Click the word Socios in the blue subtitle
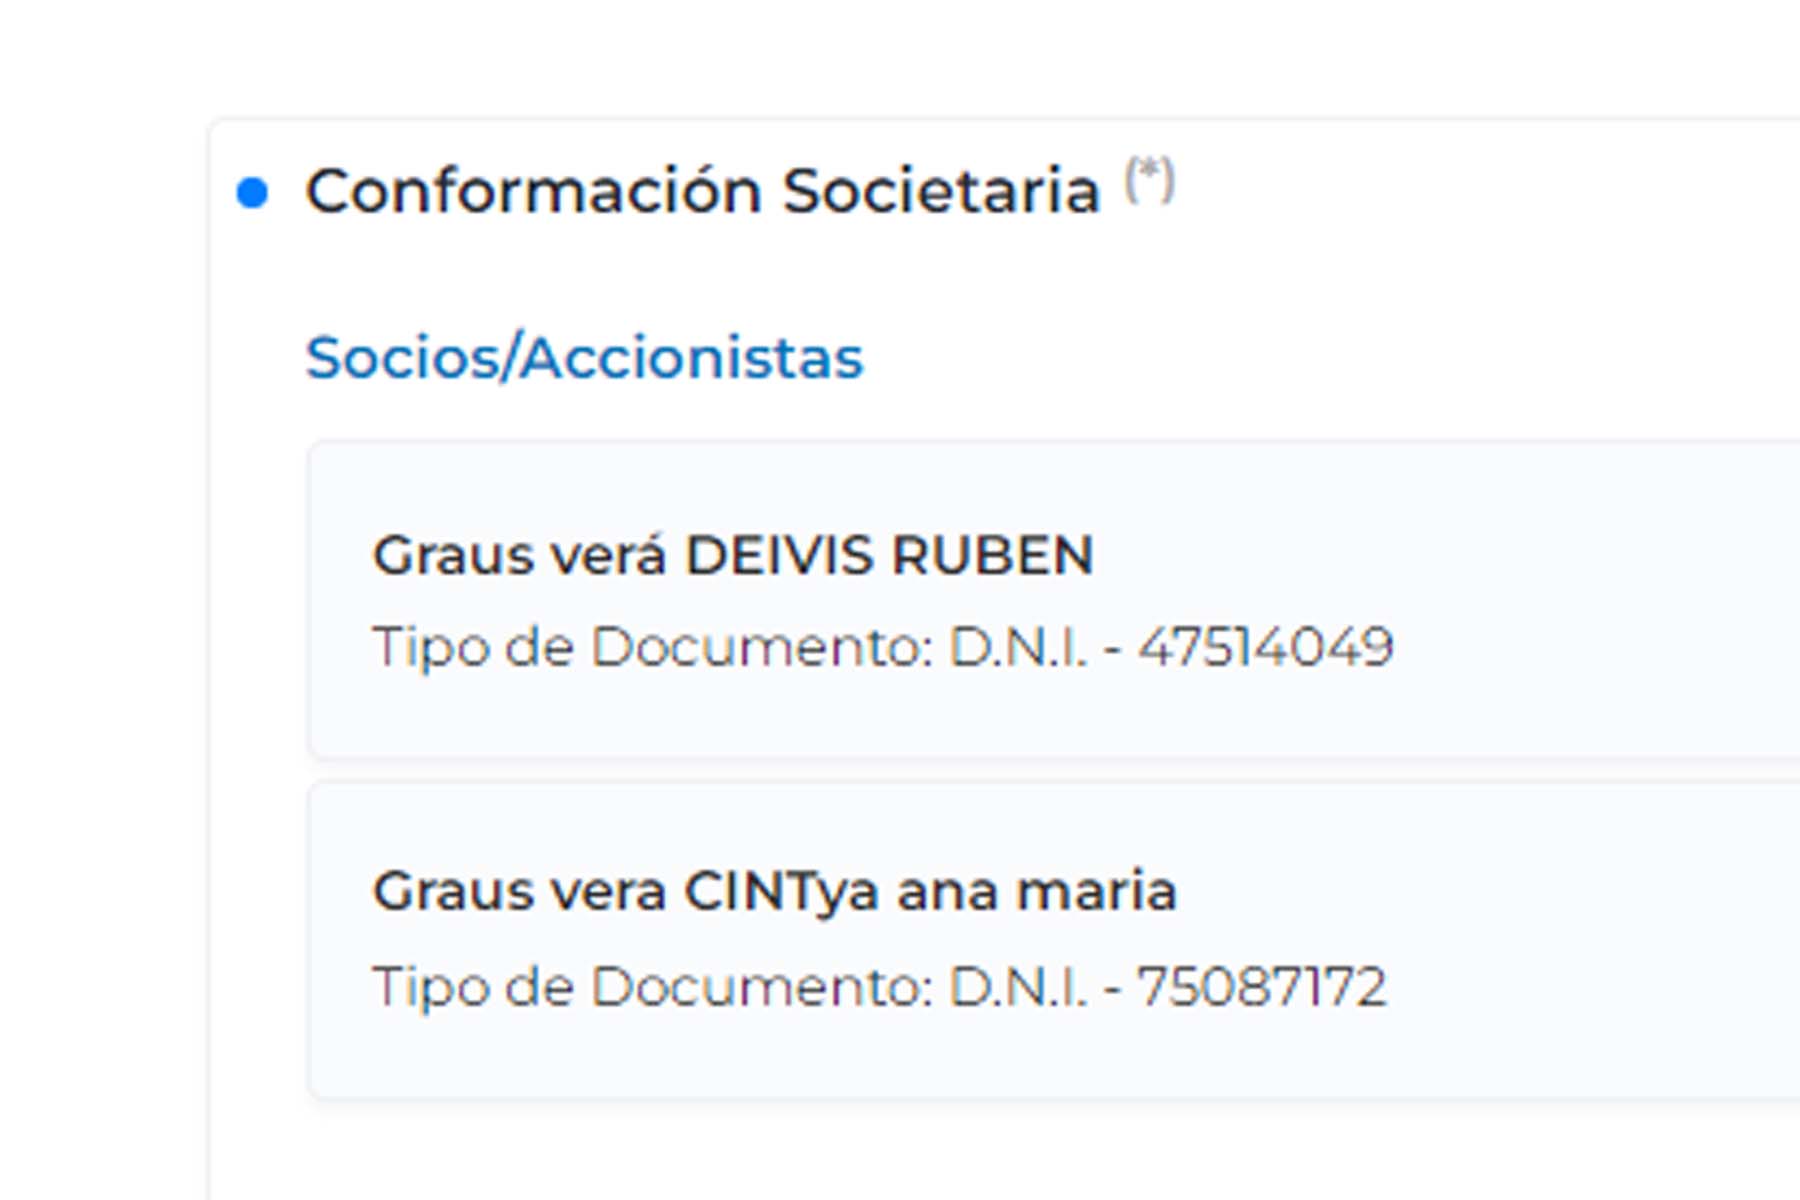The height and width of the screenshot is (1200, 1800). point(404,358)
